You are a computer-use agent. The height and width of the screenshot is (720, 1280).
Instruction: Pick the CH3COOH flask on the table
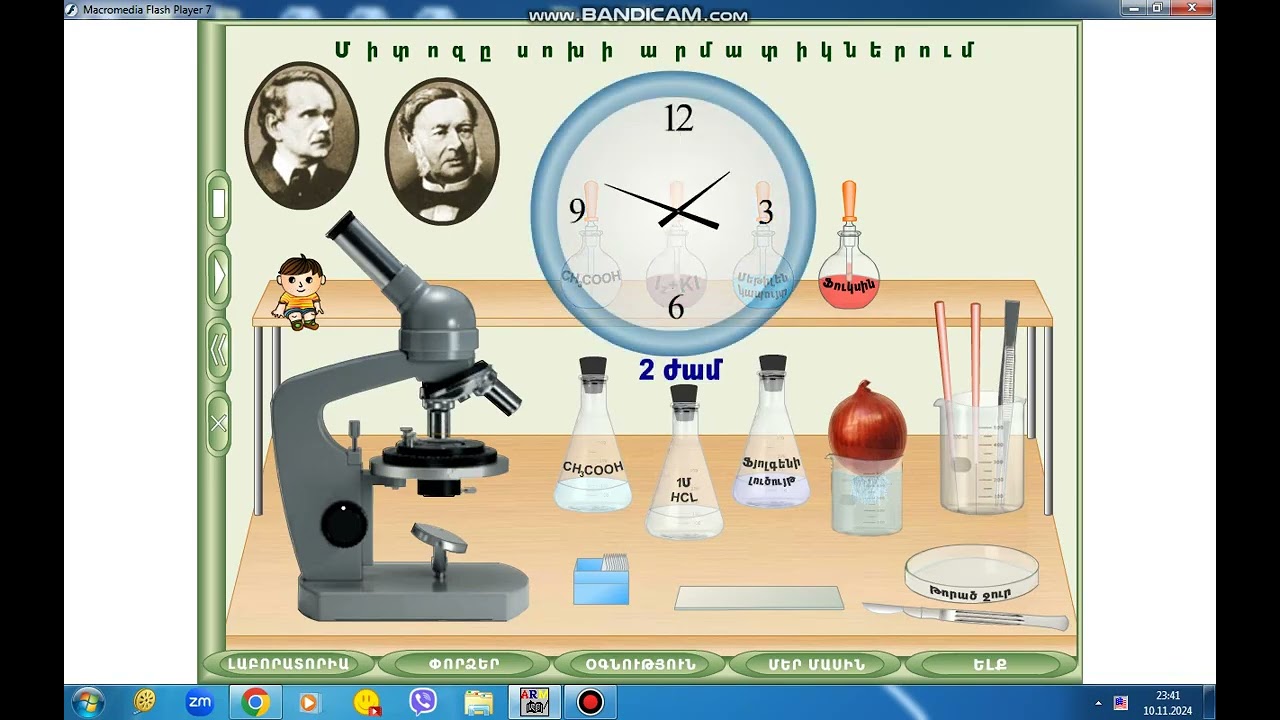(x=593, y=434)
